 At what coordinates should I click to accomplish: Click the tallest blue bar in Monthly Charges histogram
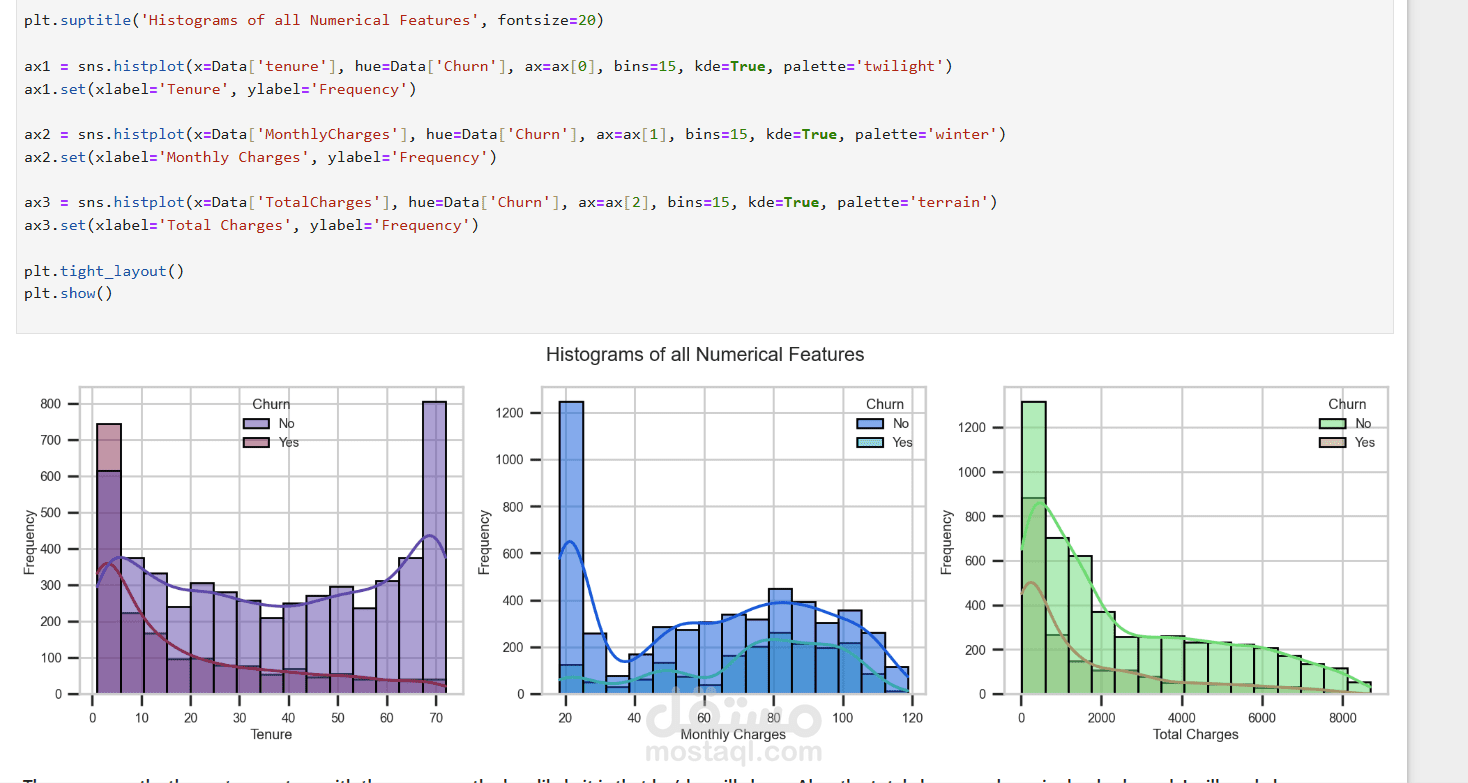[571, 548]
